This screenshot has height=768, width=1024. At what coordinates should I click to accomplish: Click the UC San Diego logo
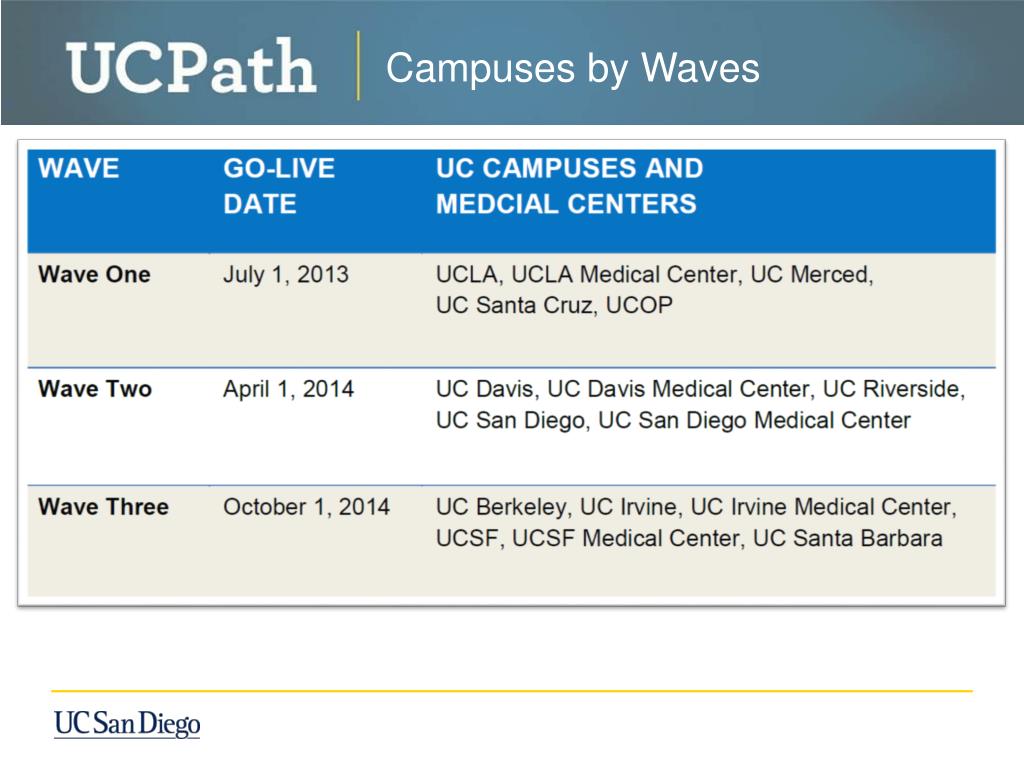tap(127, 724)
